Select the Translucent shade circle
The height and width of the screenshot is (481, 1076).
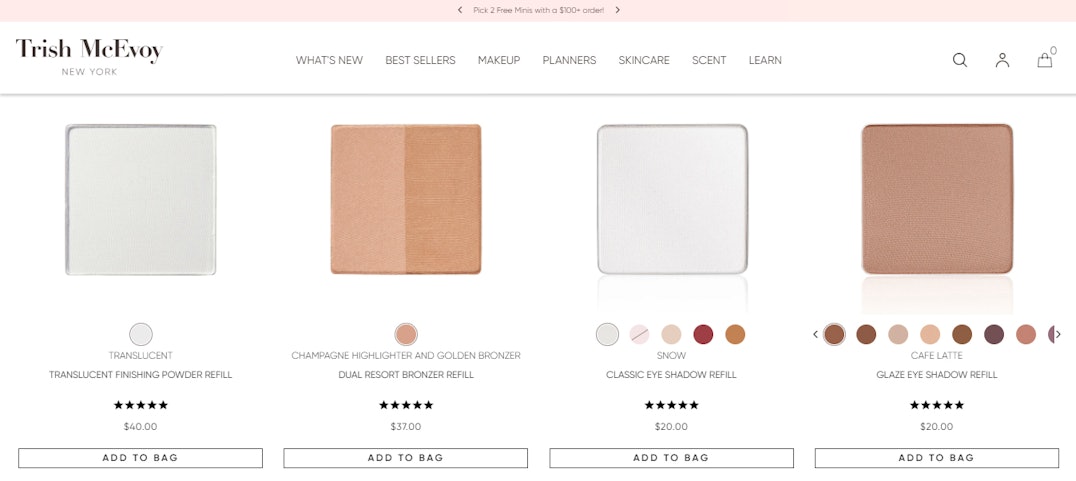(x=141, y=335)
